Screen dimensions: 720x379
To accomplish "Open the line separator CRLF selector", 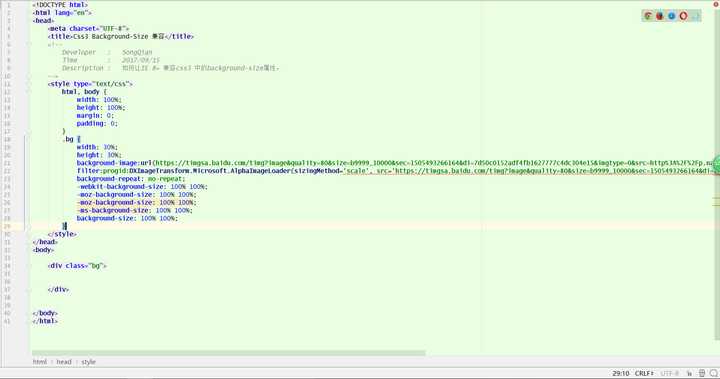I will (x=644, y=373).
